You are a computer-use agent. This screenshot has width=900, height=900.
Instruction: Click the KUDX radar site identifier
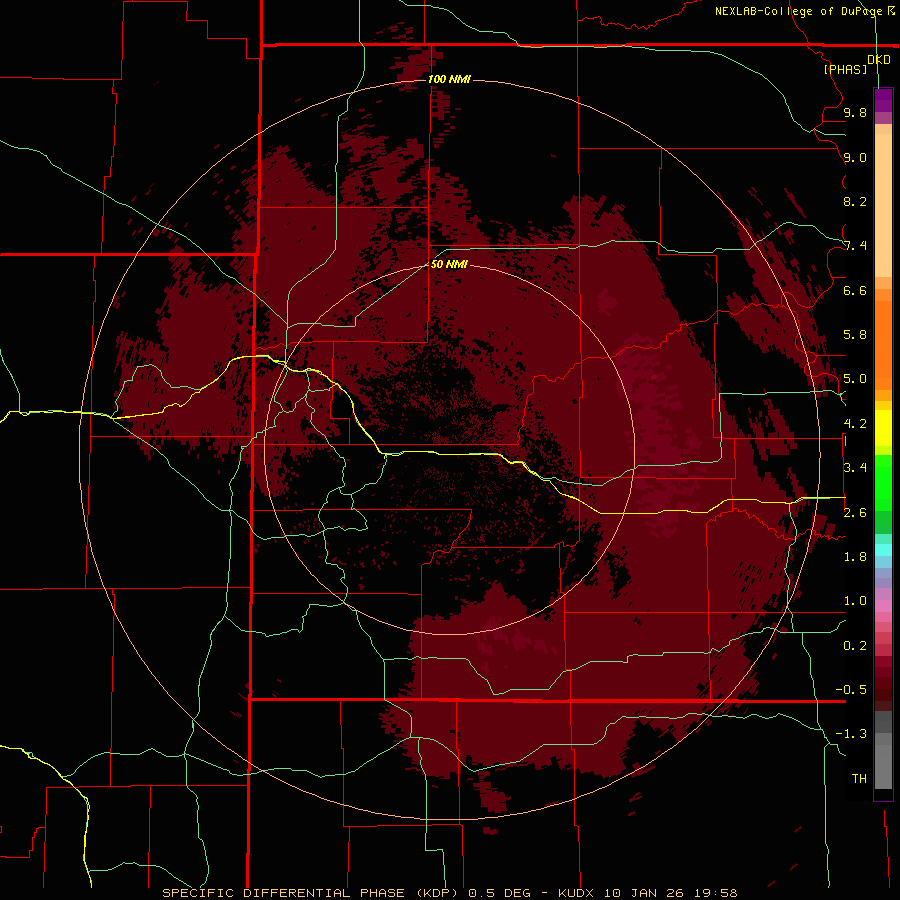click(576, 893)
